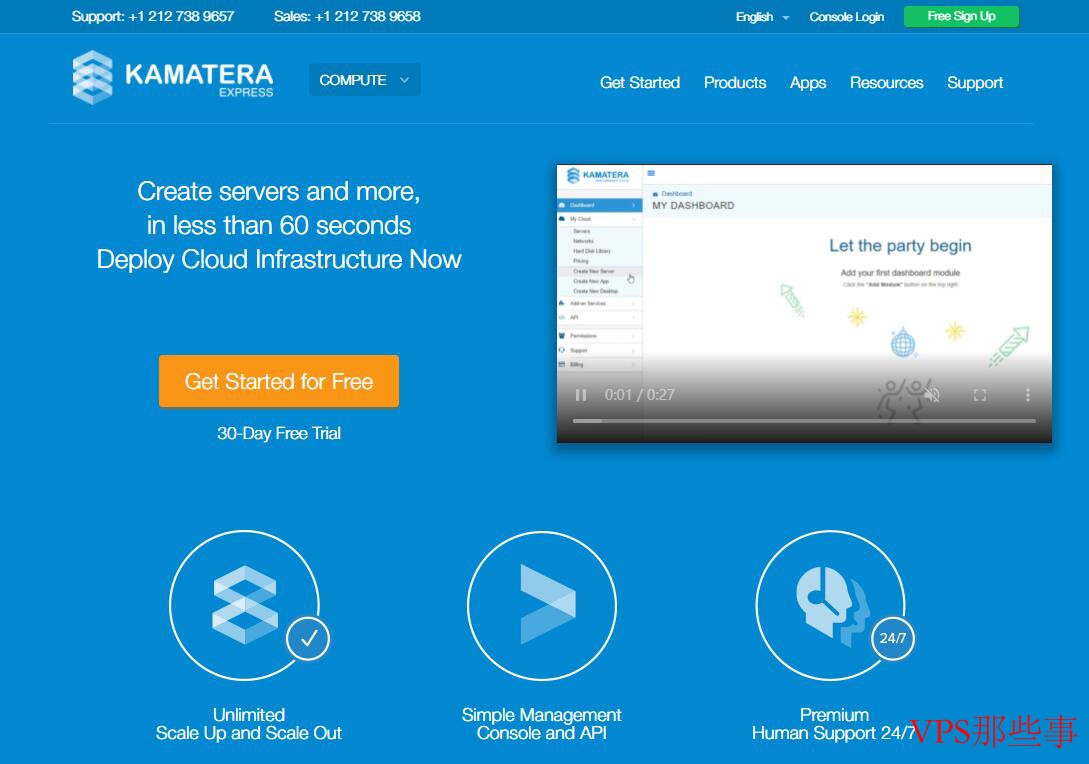The image size is (1089, 764).
Task: Pause the dashboard demo video
Action: tap(581, 395)
